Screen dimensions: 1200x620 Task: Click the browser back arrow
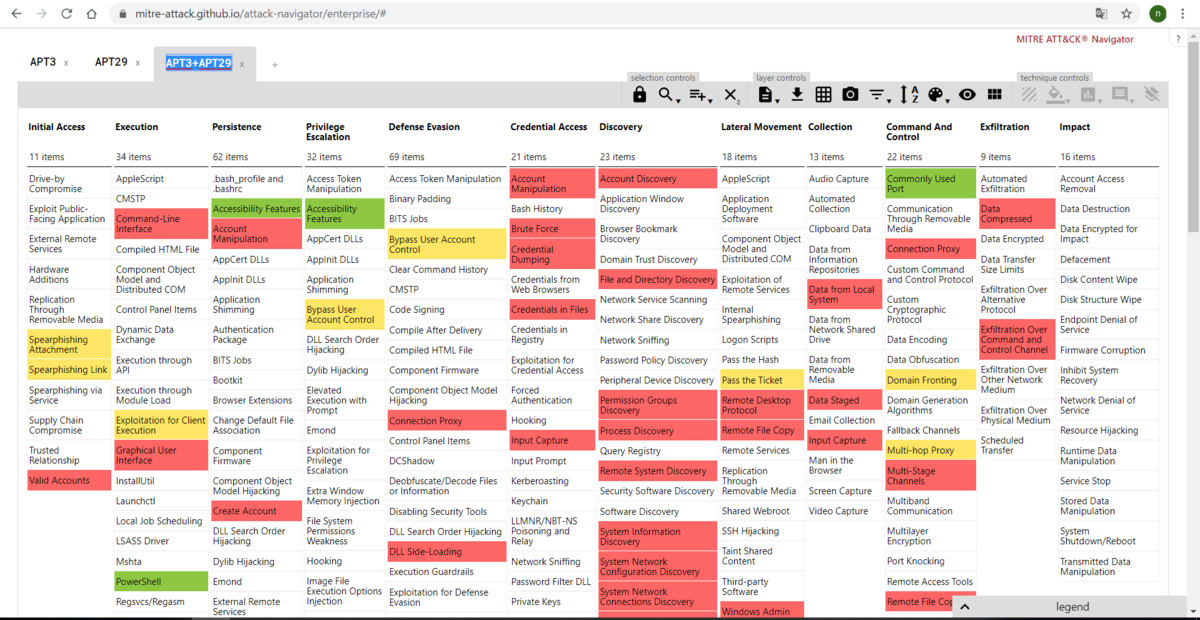coord(15,14)
